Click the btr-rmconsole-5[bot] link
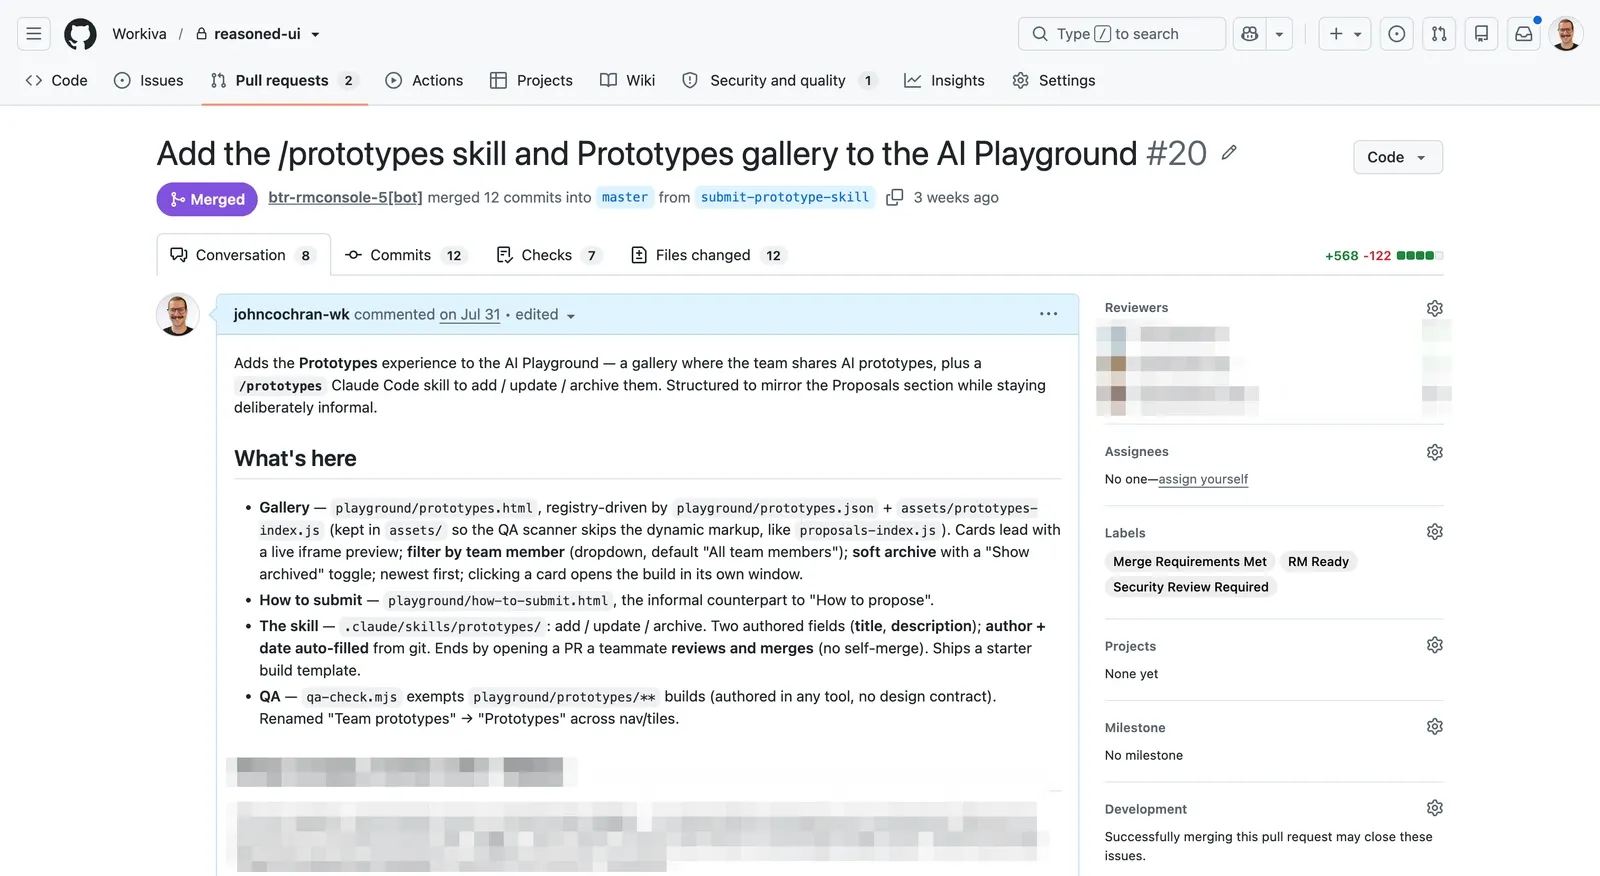The width and height of the screenshot is (1600, 876). point(345,197)
